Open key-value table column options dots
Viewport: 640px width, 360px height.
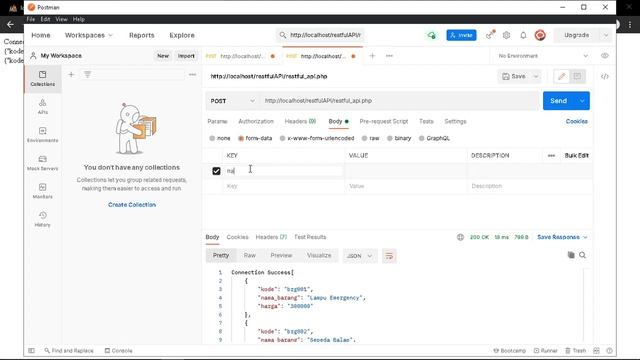pyautogui.click(x=551, y=156)
